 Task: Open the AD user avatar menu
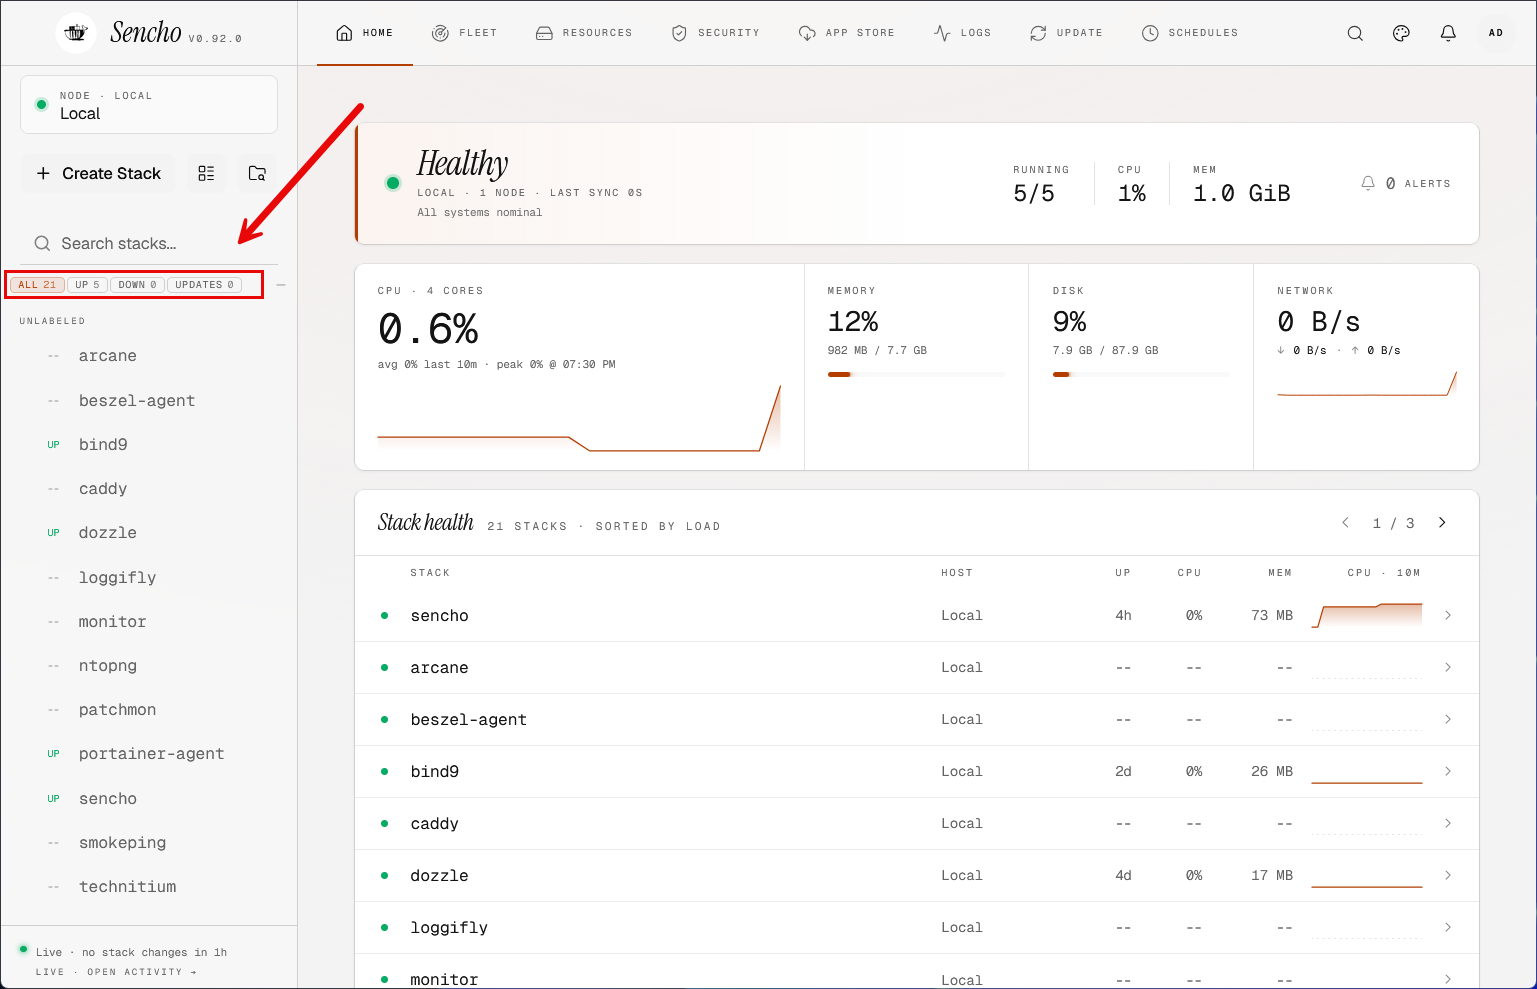coord(1496,33)
